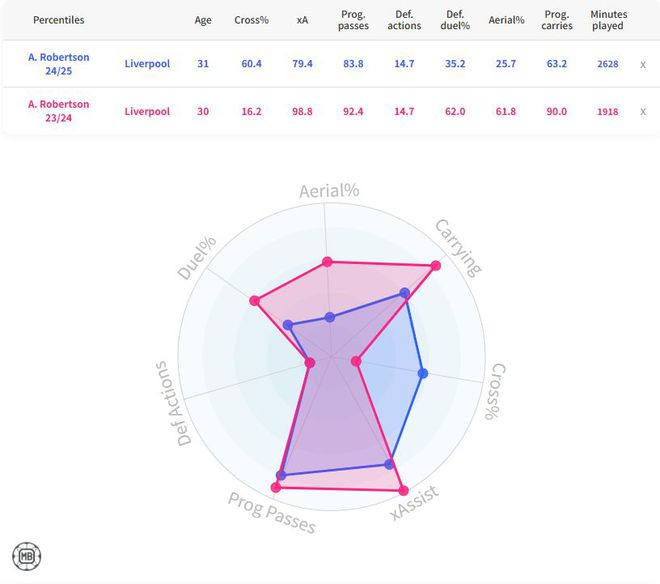This screenshot has width=660, height=584.
Task: Sort by xA column header
Action: click(303, 20)
